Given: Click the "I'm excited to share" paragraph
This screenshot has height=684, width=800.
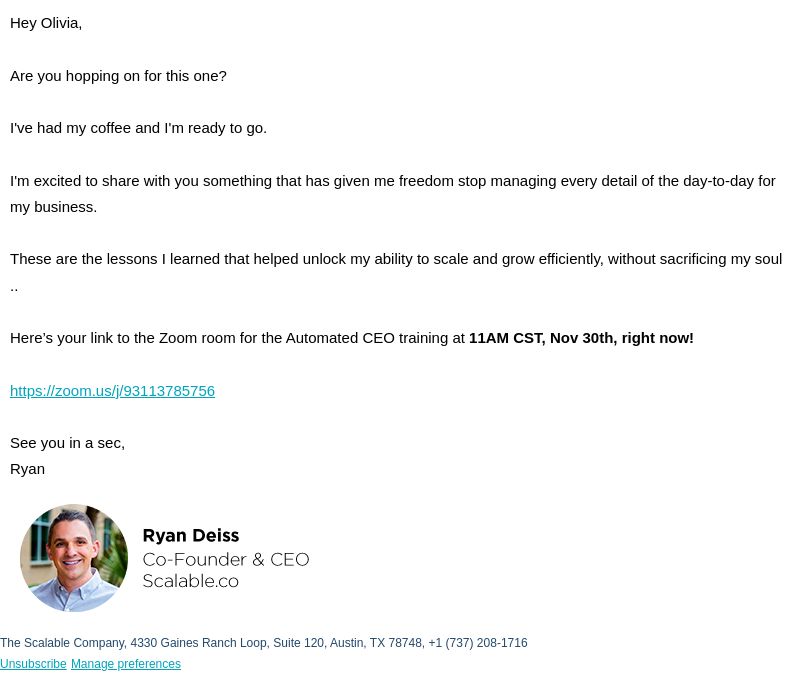Looking at the screenshot, I should 393,194.
